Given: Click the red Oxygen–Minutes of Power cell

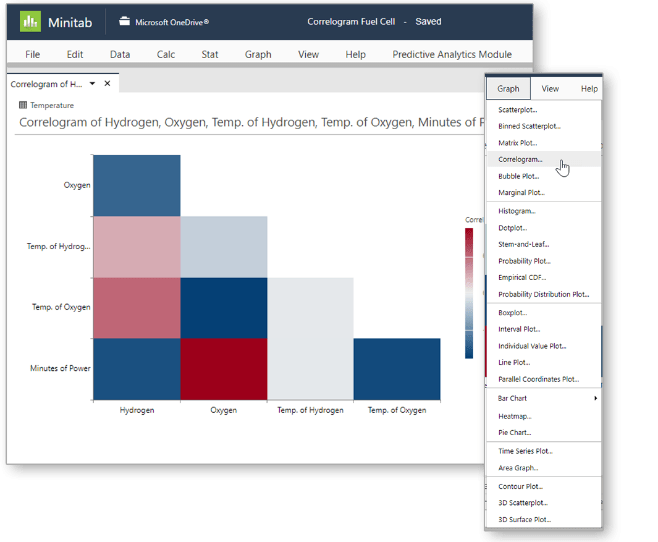Looking at the screenshot, I should coord(224,369).
